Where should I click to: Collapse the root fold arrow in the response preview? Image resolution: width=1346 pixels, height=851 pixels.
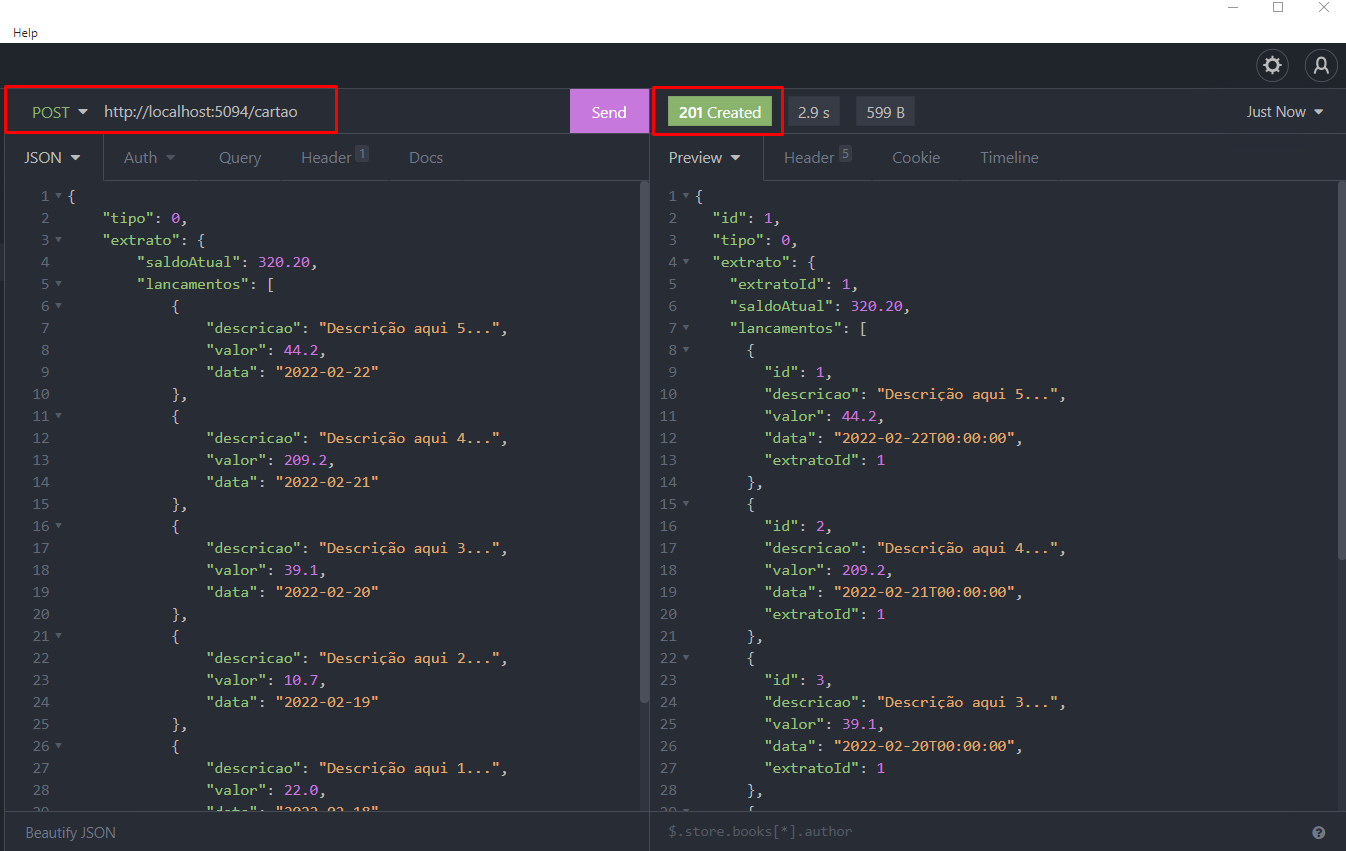[x=686, y=196]
